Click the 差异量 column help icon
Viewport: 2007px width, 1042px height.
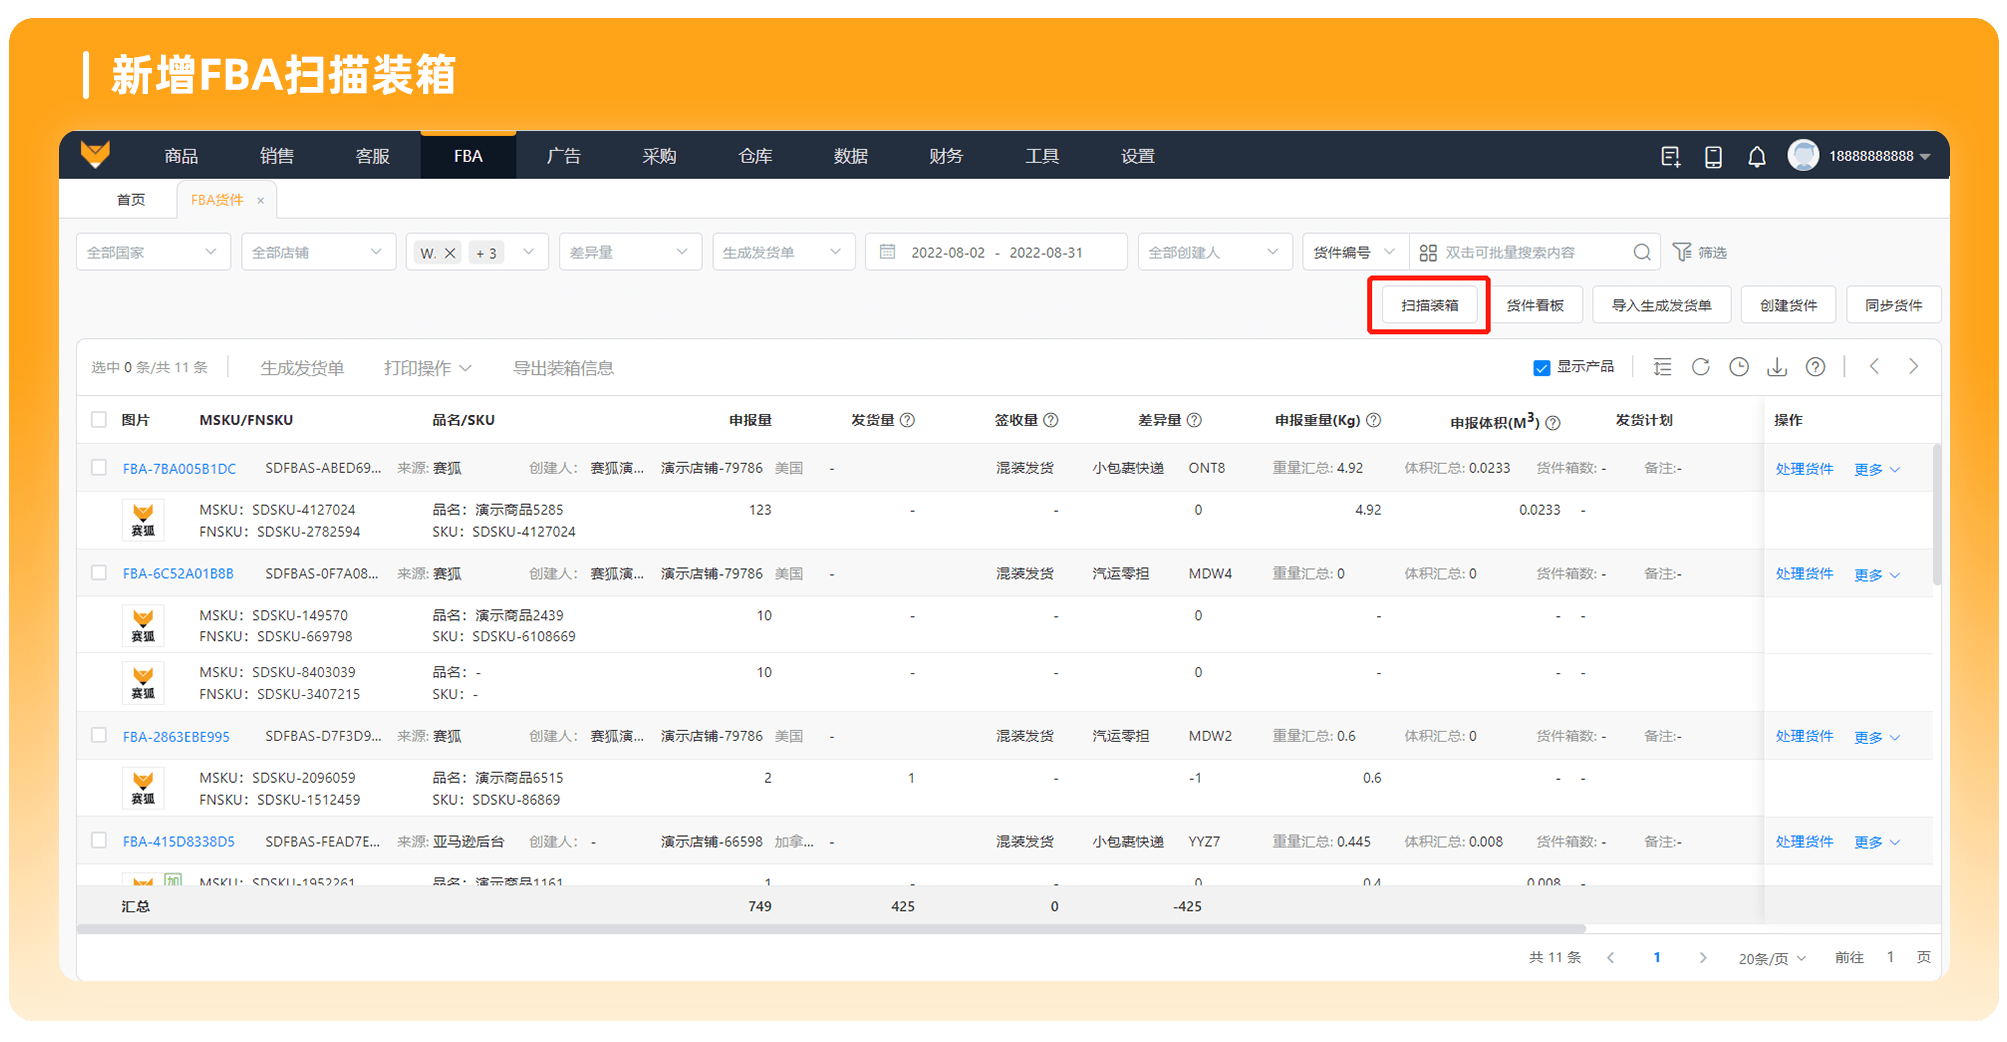[x=1194, y=420]
